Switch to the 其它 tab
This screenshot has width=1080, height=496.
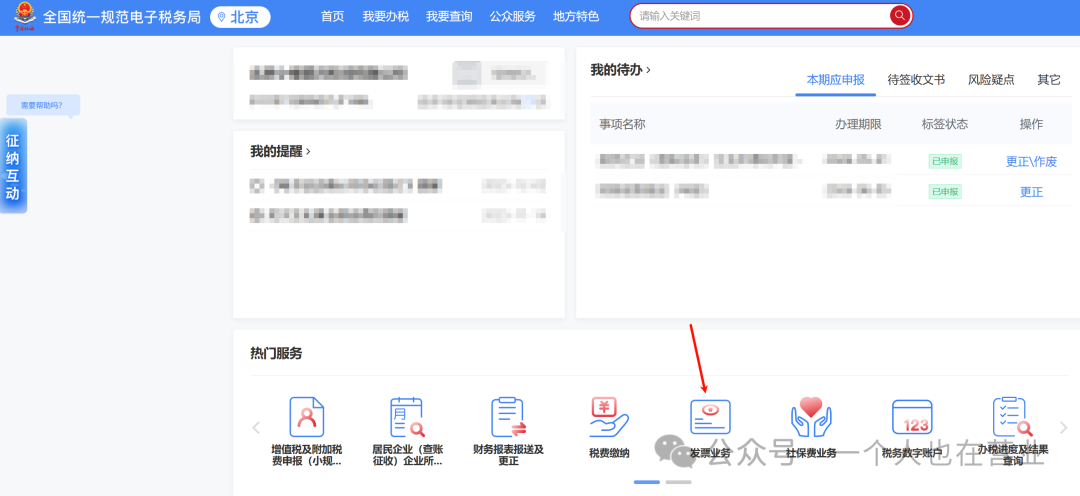pos(1049,80)
